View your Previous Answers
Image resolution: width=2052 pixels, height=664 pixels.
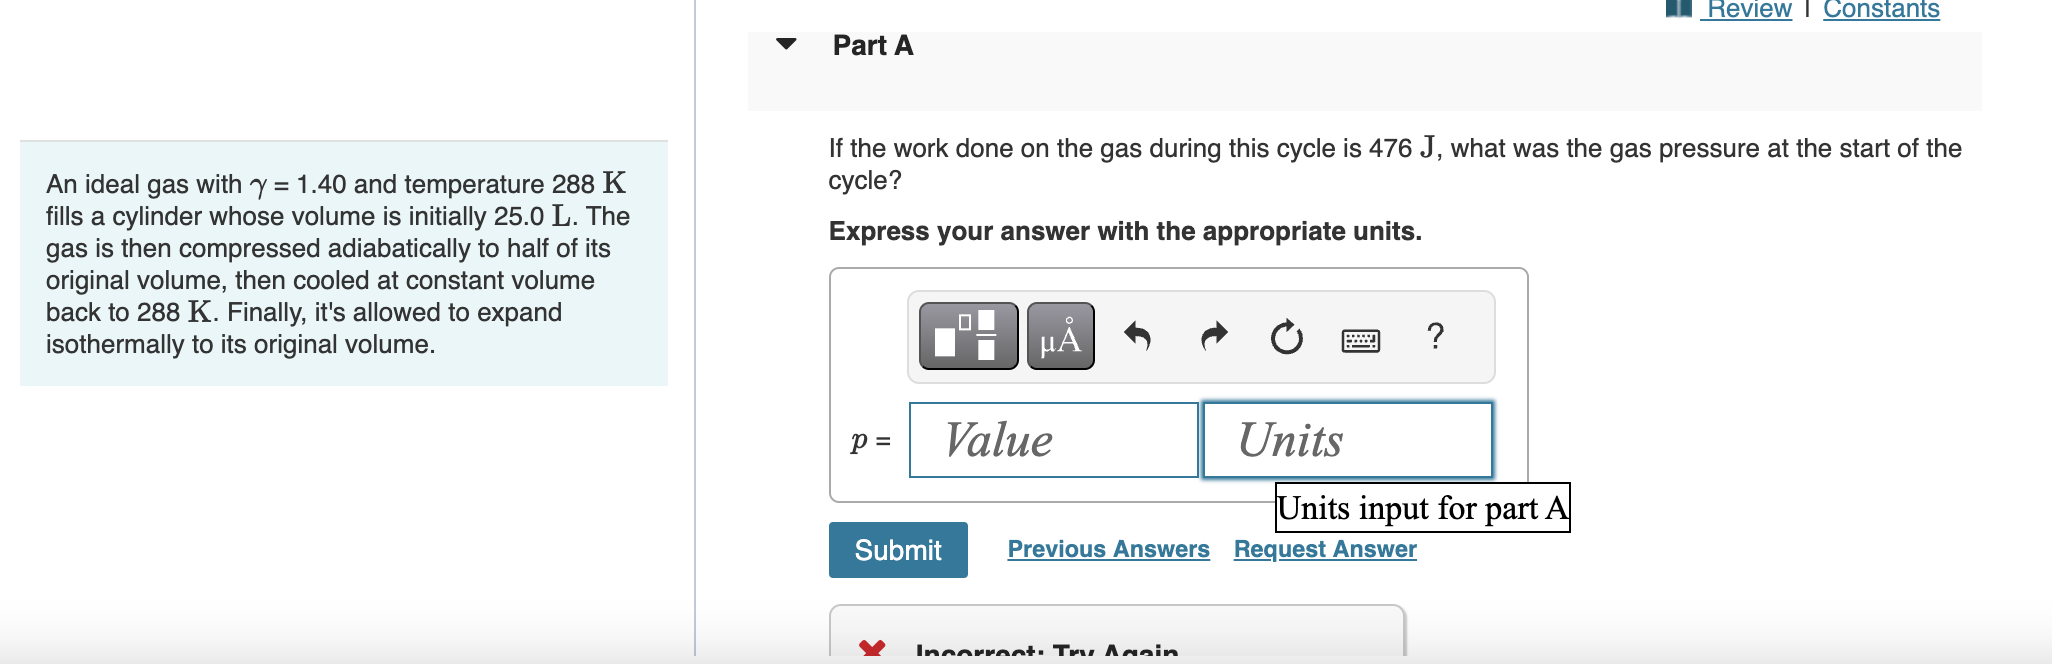click(x=1108, y=549)
